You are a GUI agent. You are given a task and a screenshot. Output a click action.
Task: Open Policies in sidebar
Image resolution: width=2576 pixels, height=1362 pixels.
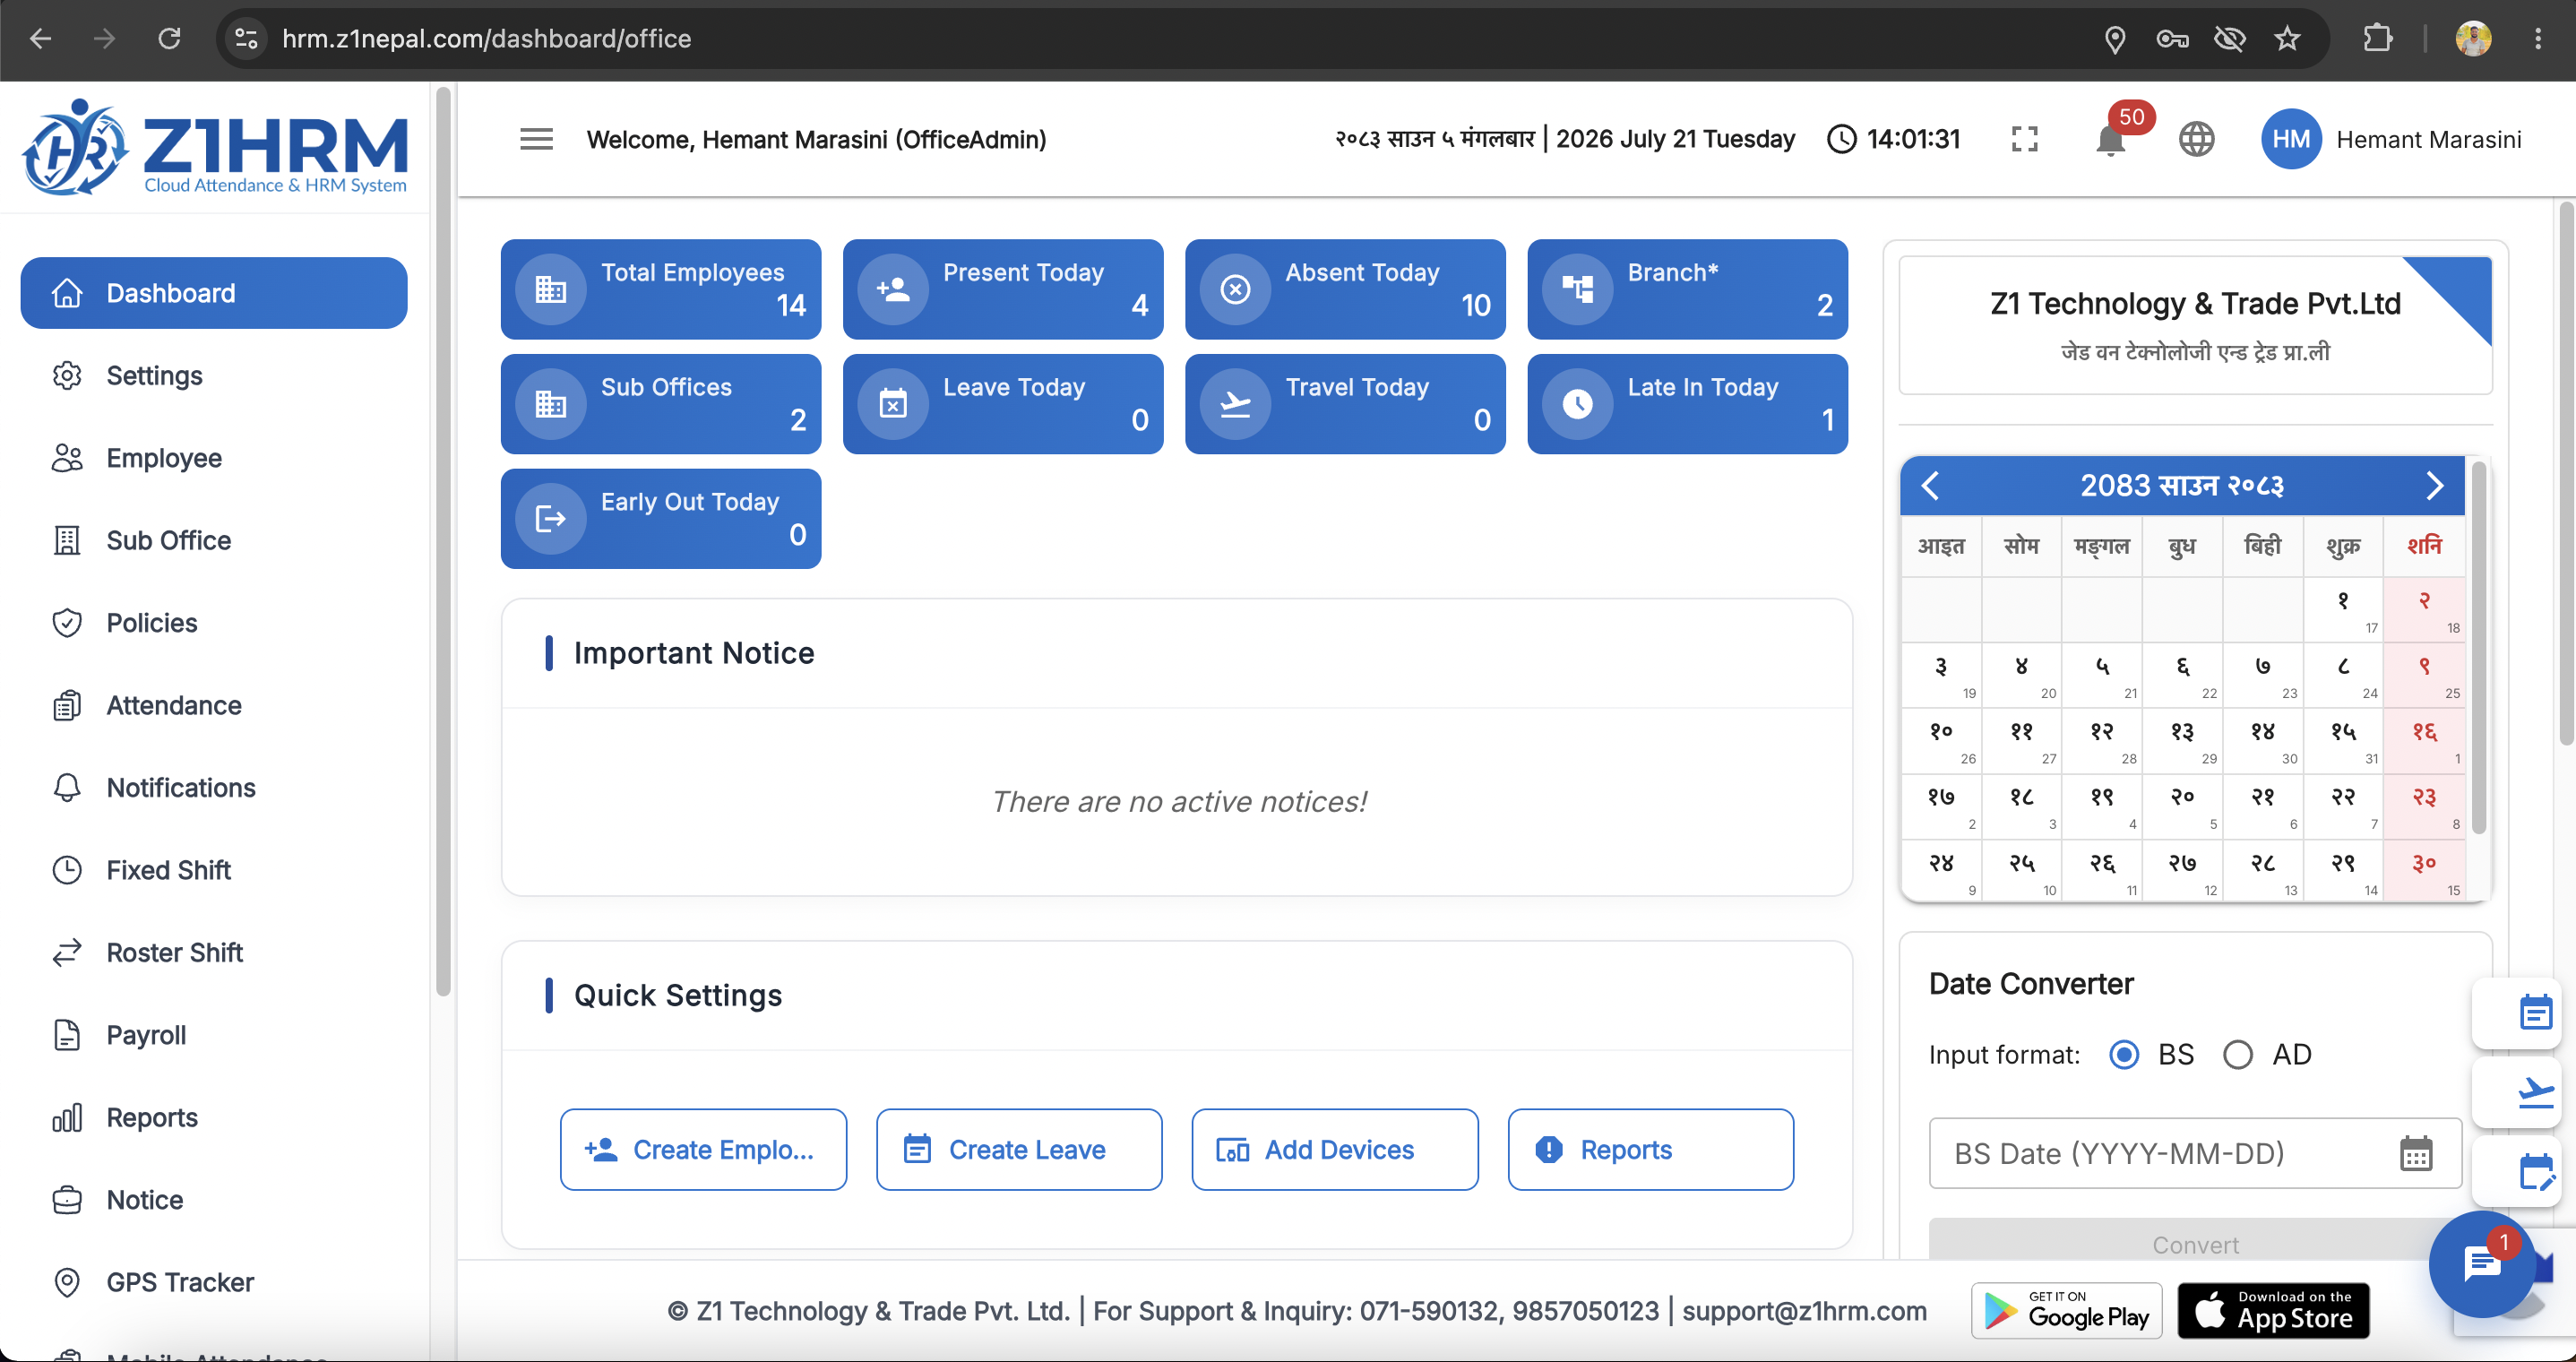tap(214, 623)
